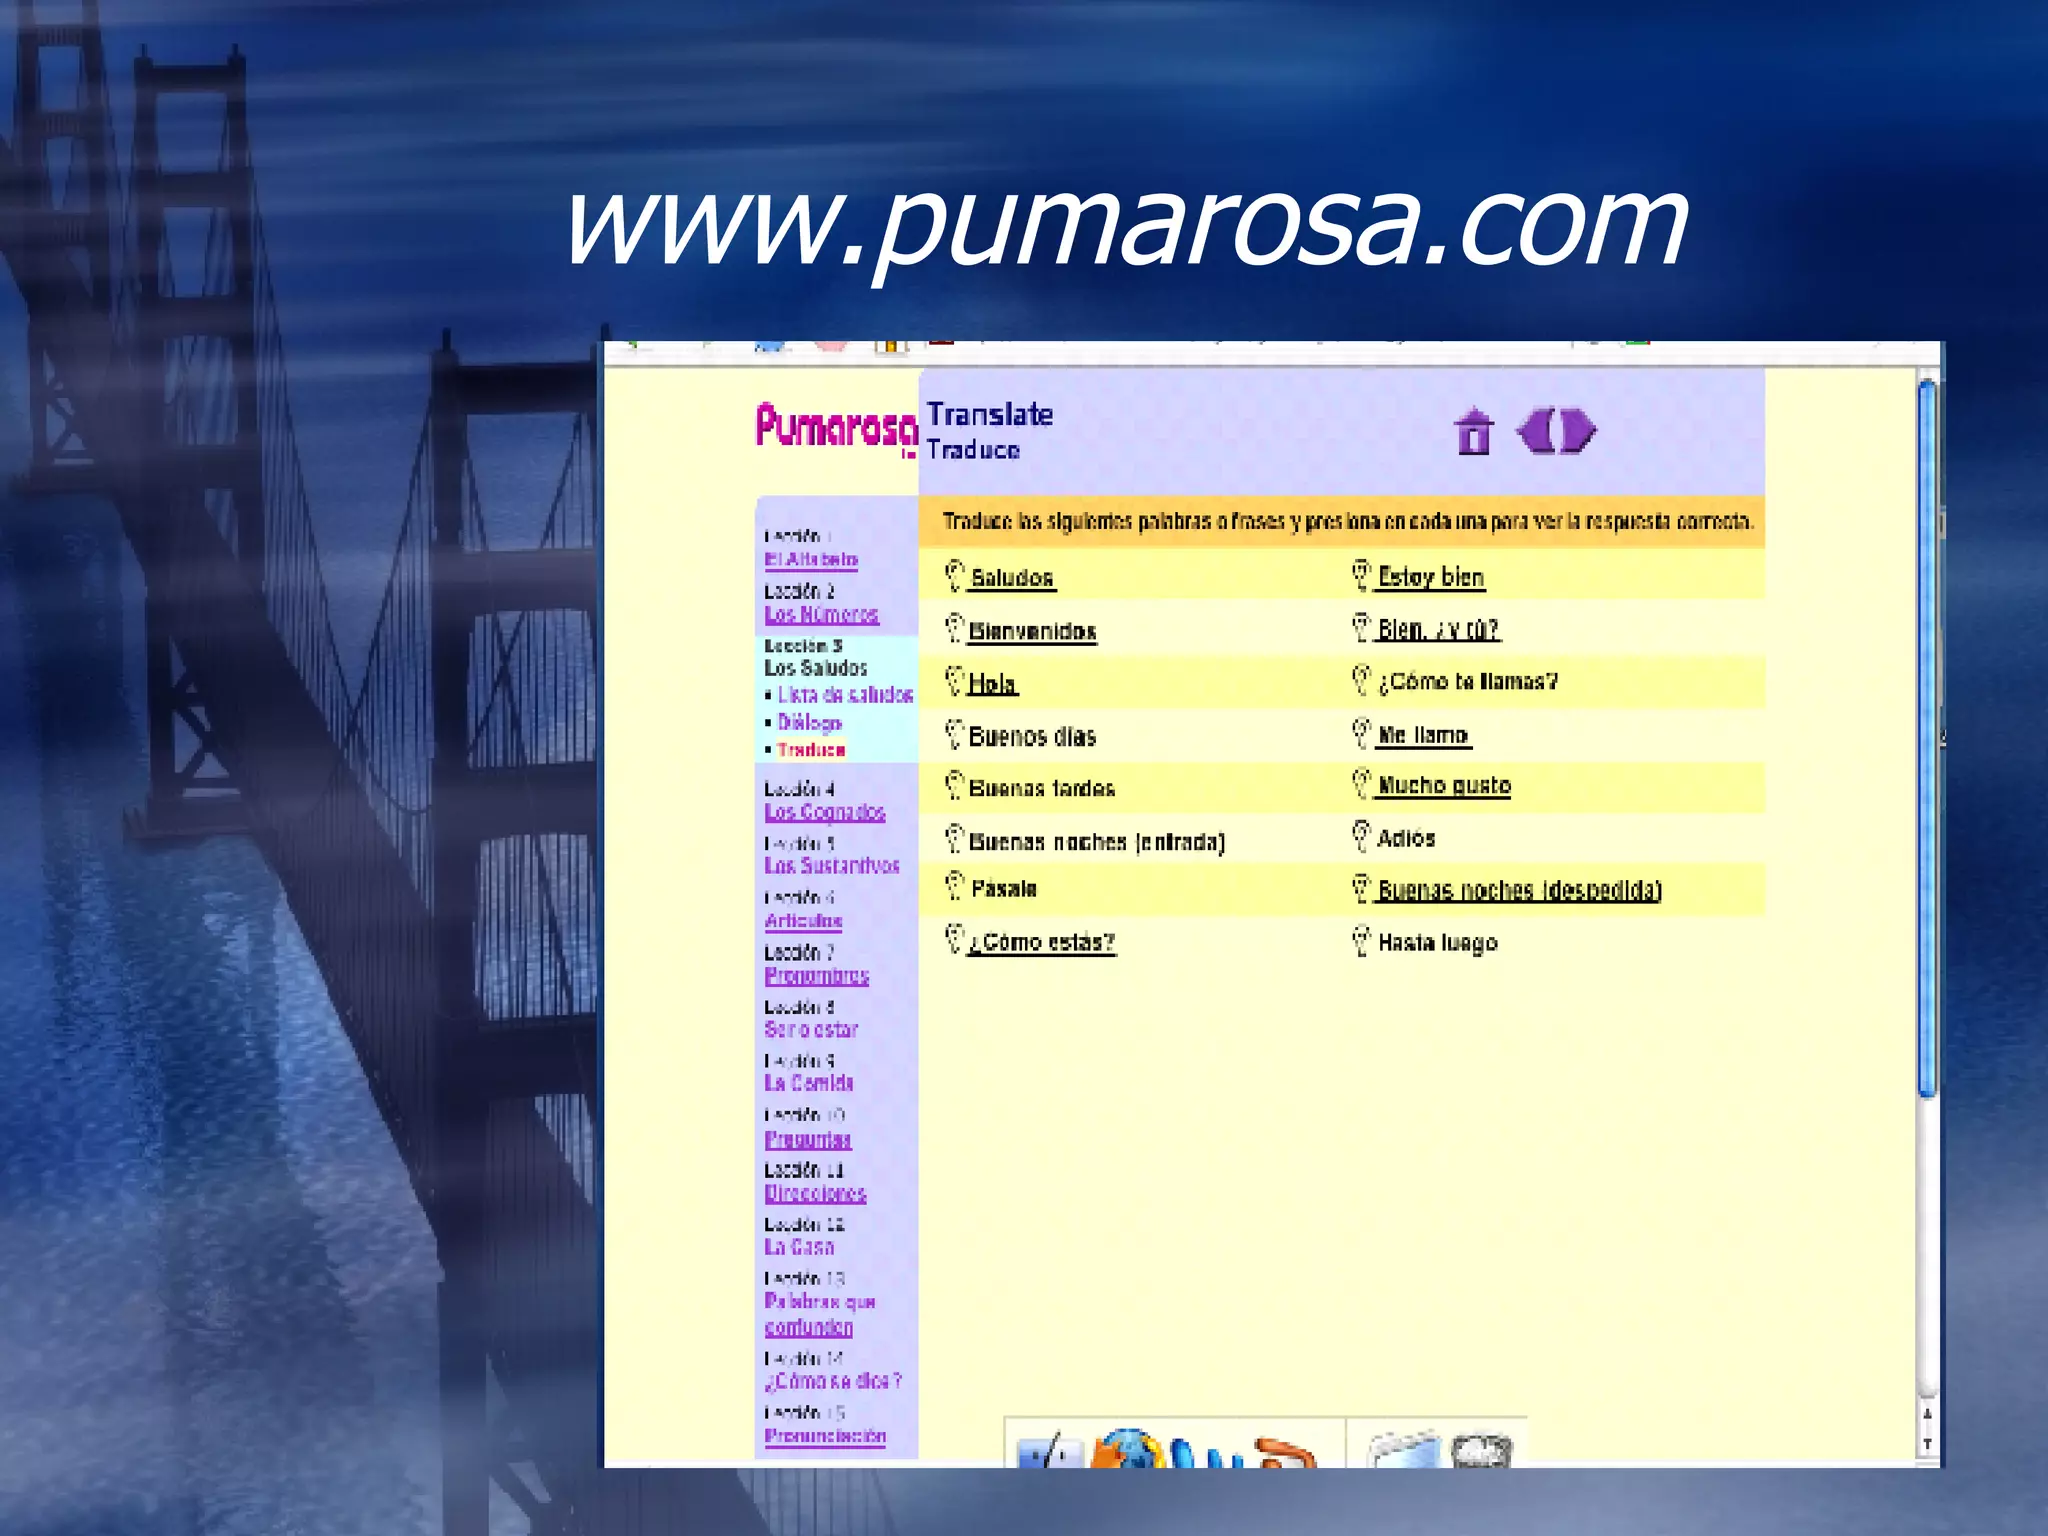The height and width of the screenshot is (1536, 2048).
Task: Click the lightbulb beside Adiós
Action: coord(1361,836)
